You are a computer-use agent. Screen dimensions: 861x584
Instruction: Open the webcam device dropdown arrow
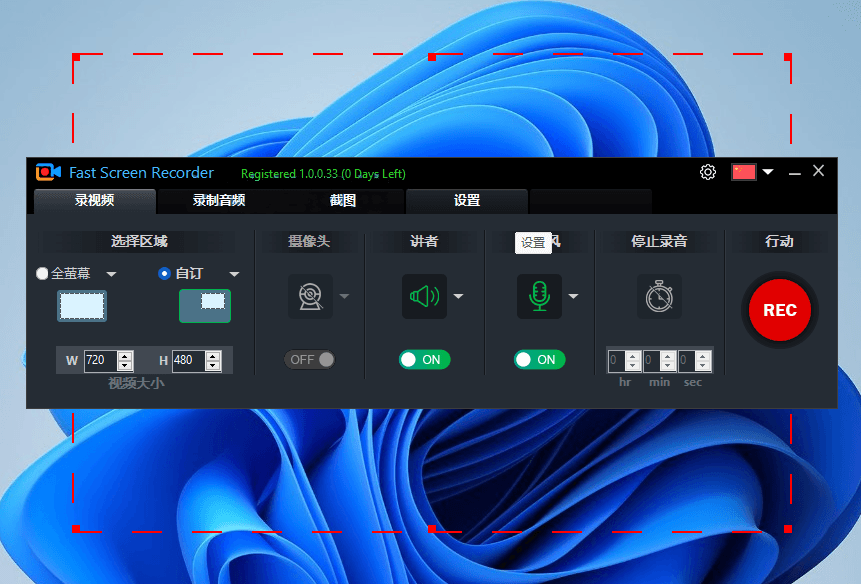click(344, 296)
